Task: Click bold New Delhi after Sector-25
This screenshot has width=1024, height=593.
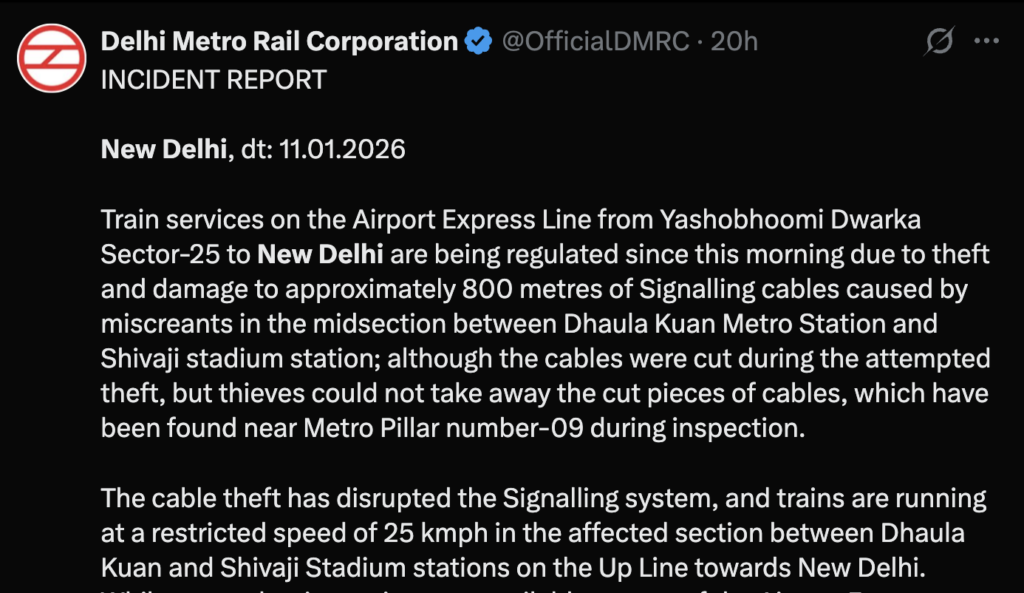Action: 320,254
